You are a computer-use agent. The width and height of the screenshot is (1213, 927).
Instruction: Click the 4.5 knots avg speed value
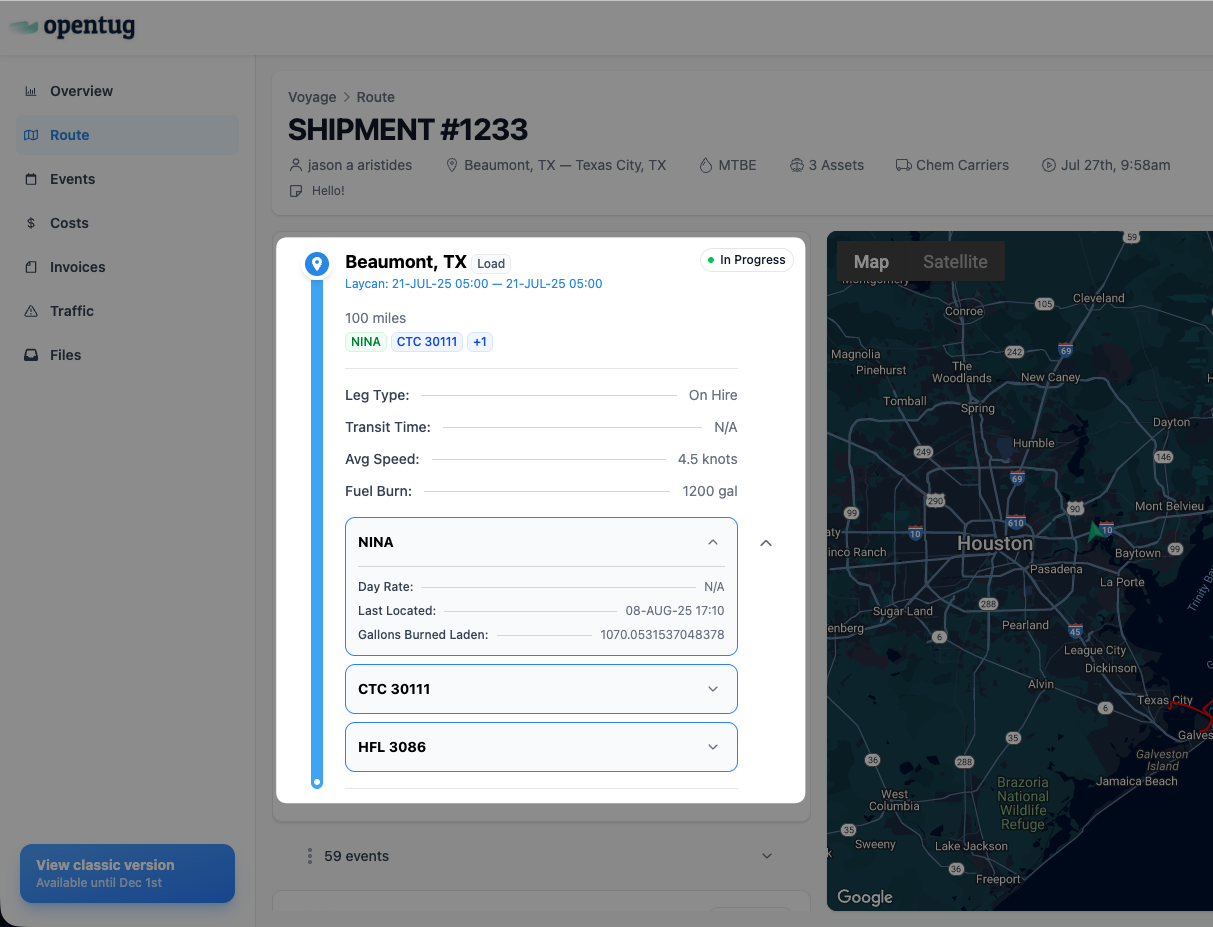pos(708,459)
